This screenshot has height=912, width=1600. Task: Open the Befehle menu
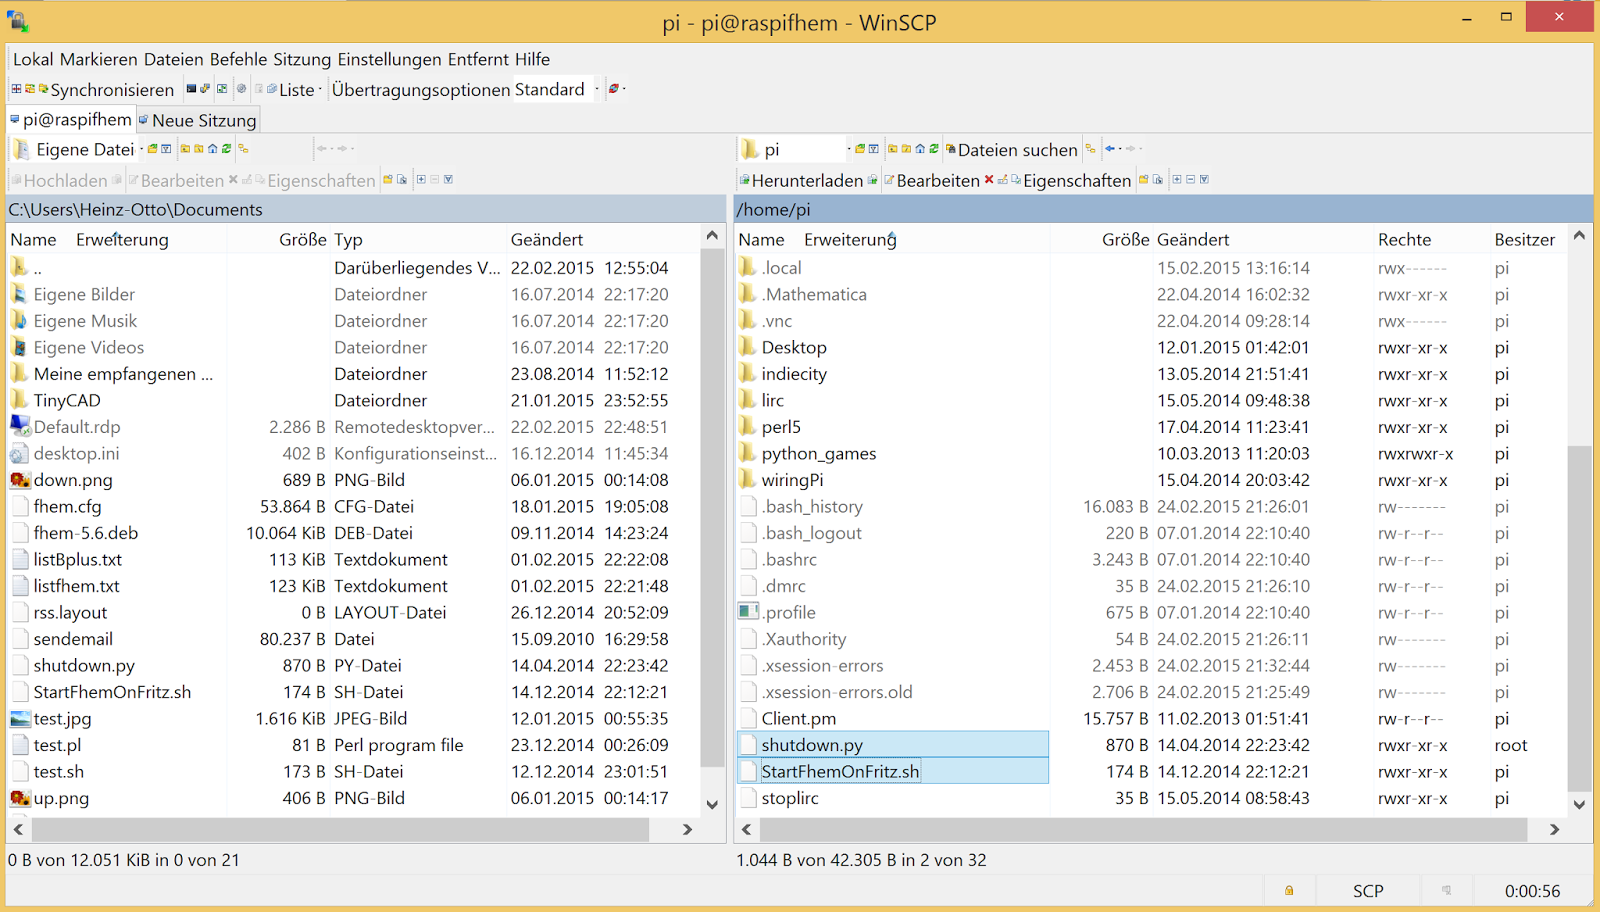[238, 59]
